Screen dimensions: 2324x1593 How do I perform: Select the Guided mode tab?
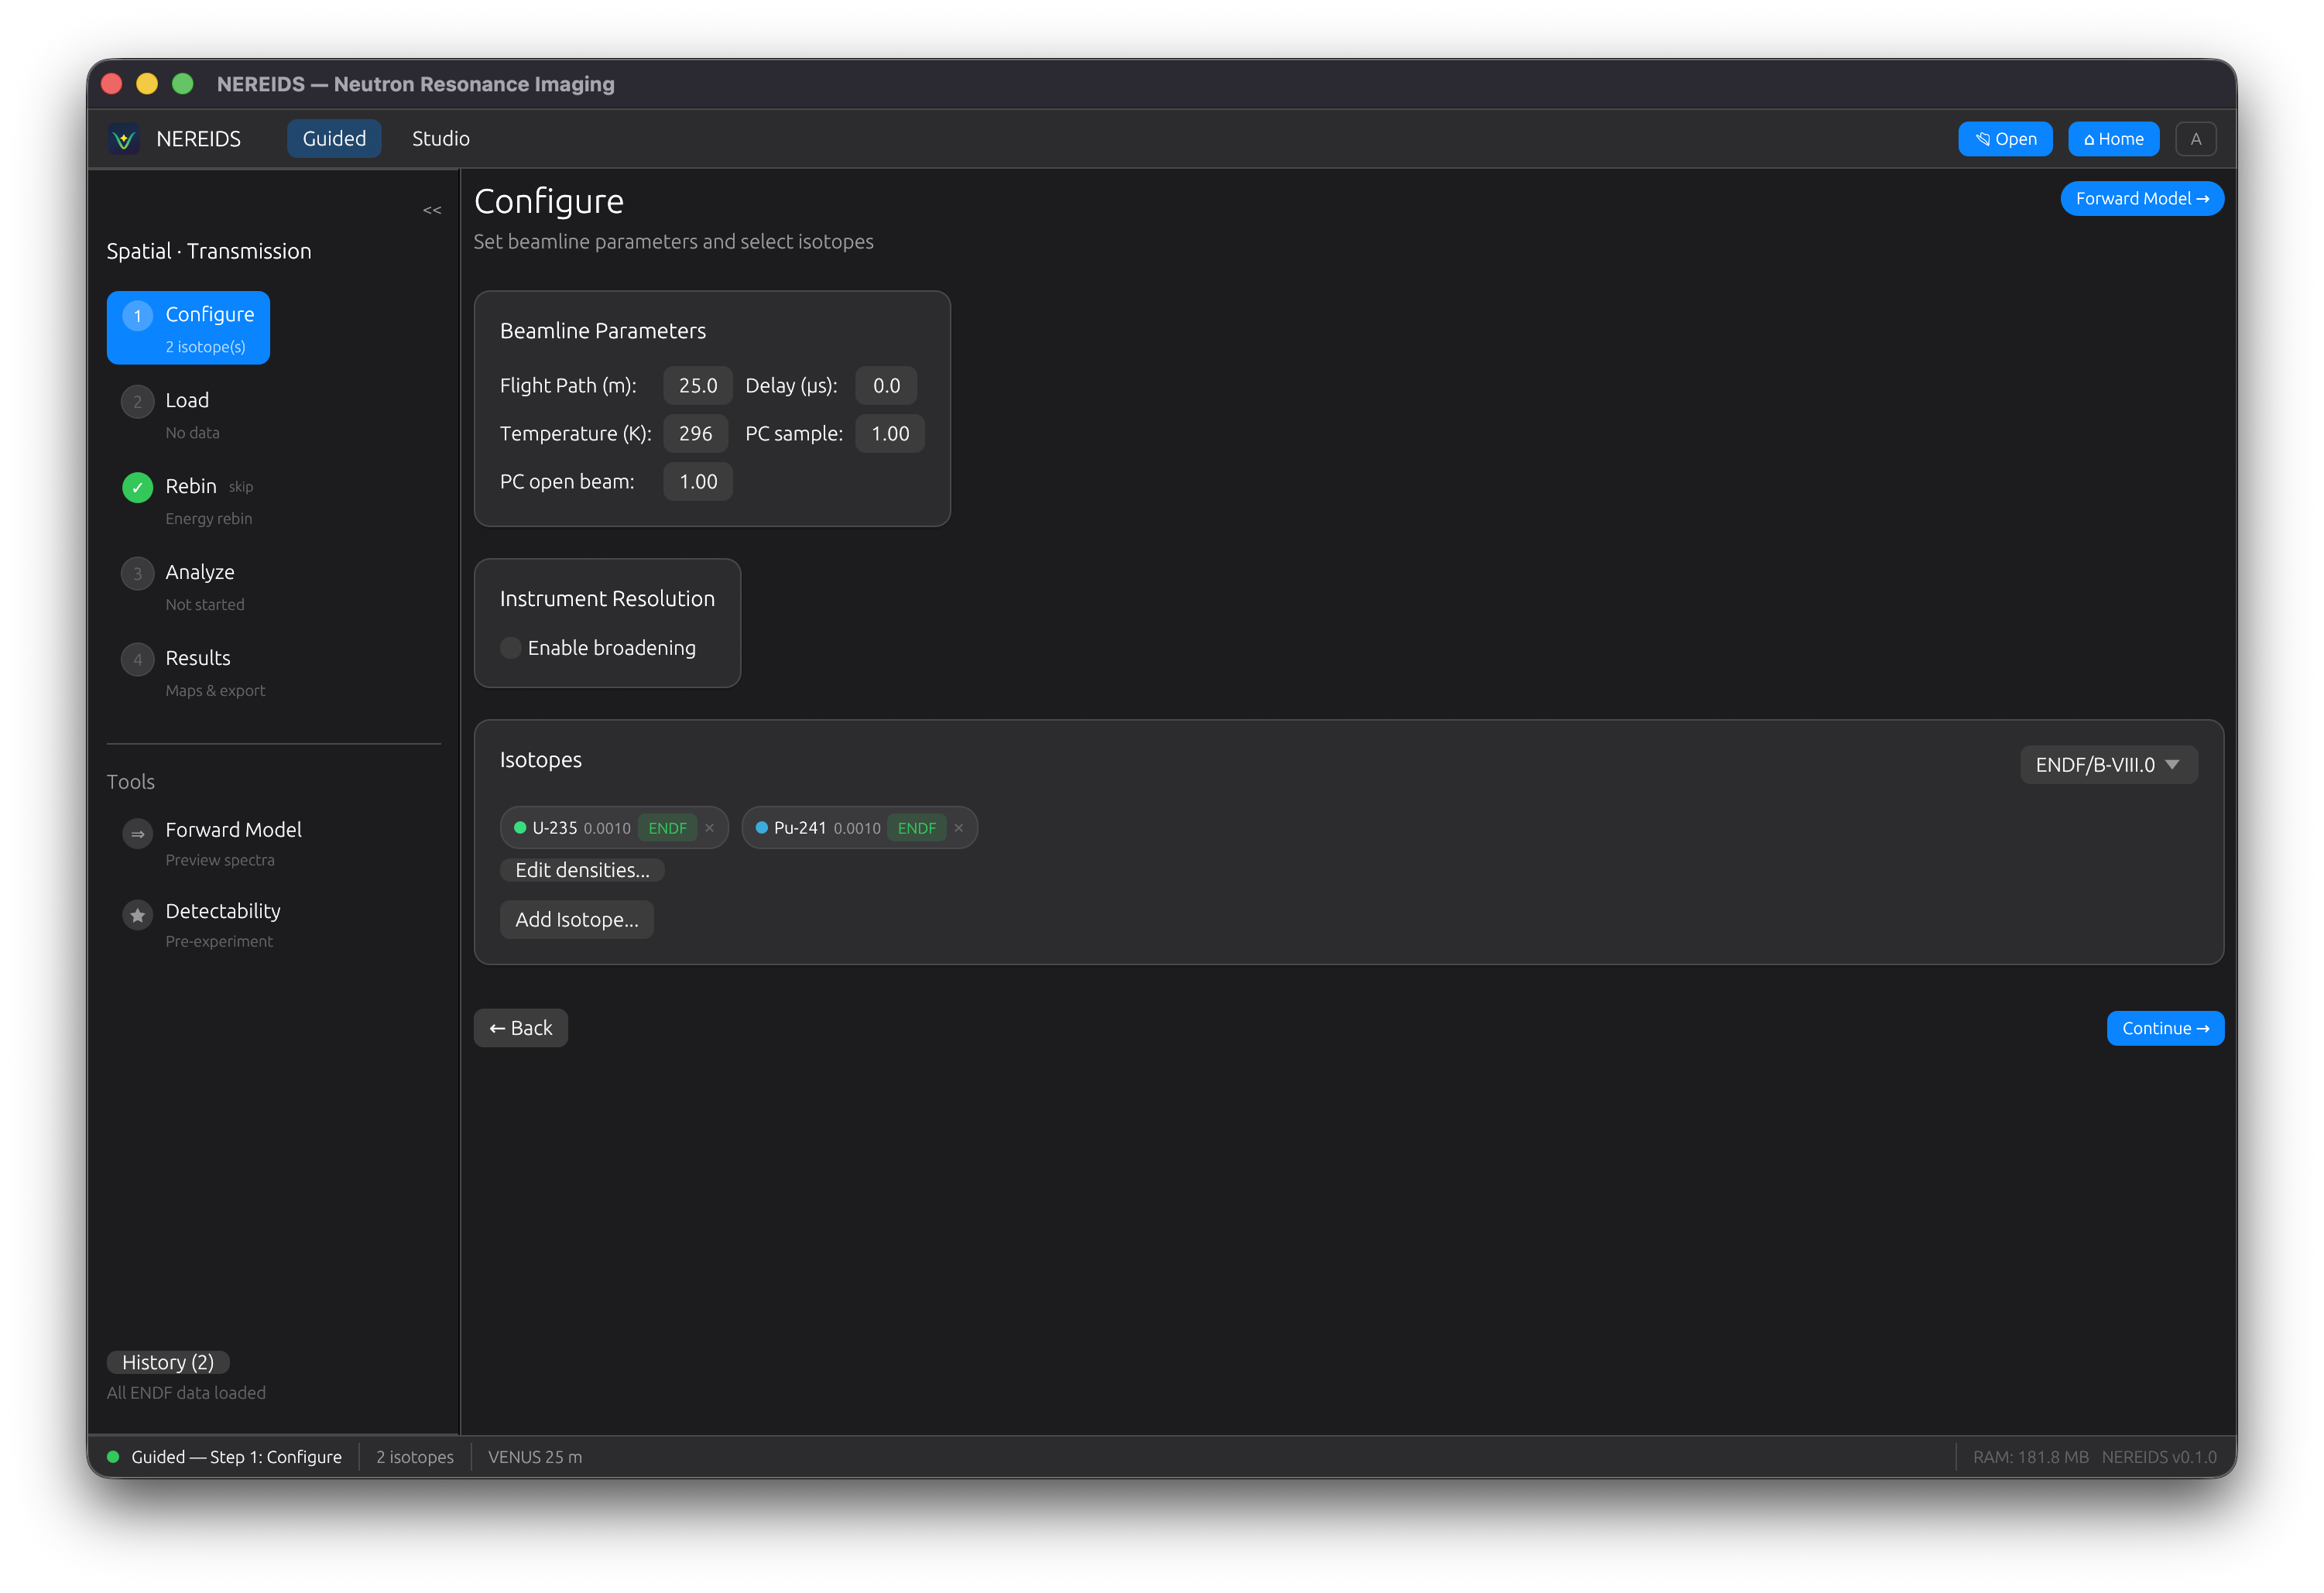334,139
